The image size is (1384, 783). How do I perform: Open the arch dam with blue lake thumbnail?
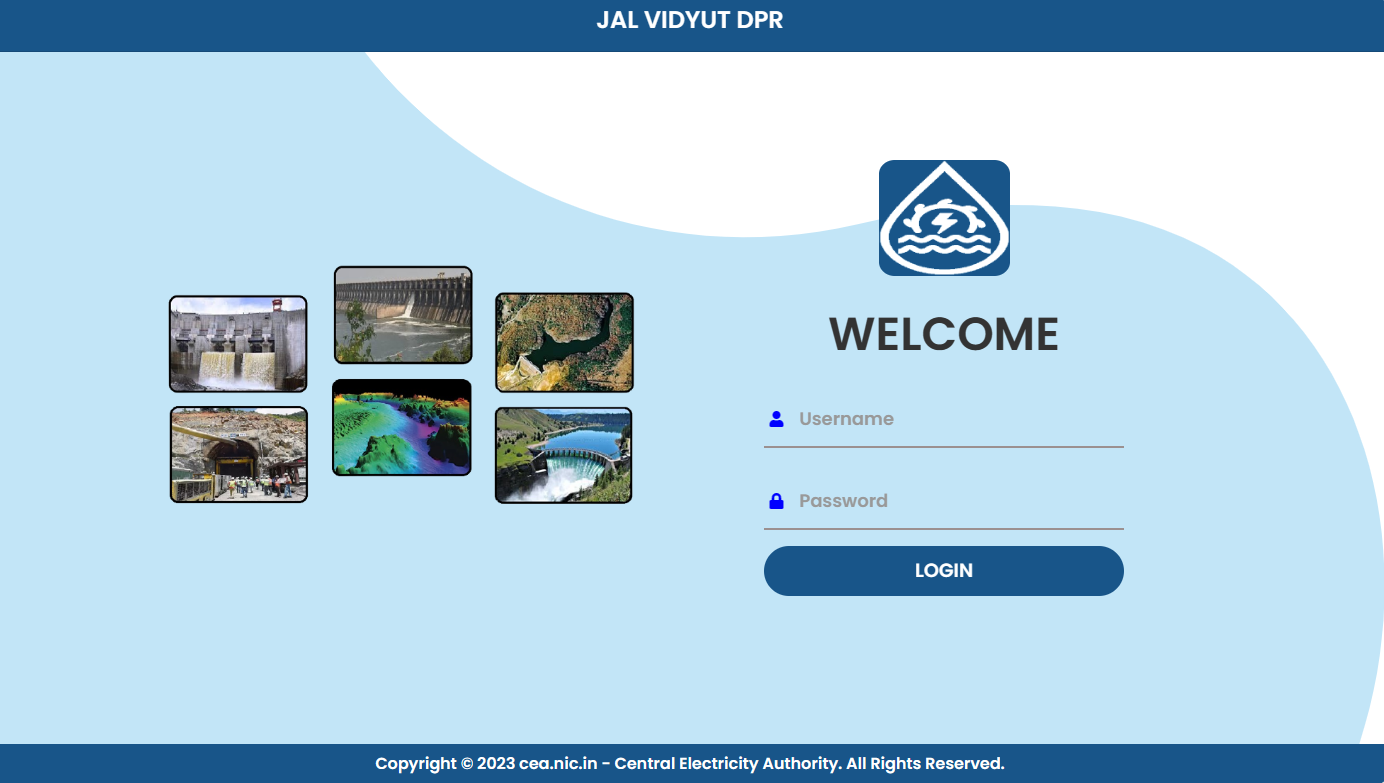pyautogui.click(x=564, y=455)
